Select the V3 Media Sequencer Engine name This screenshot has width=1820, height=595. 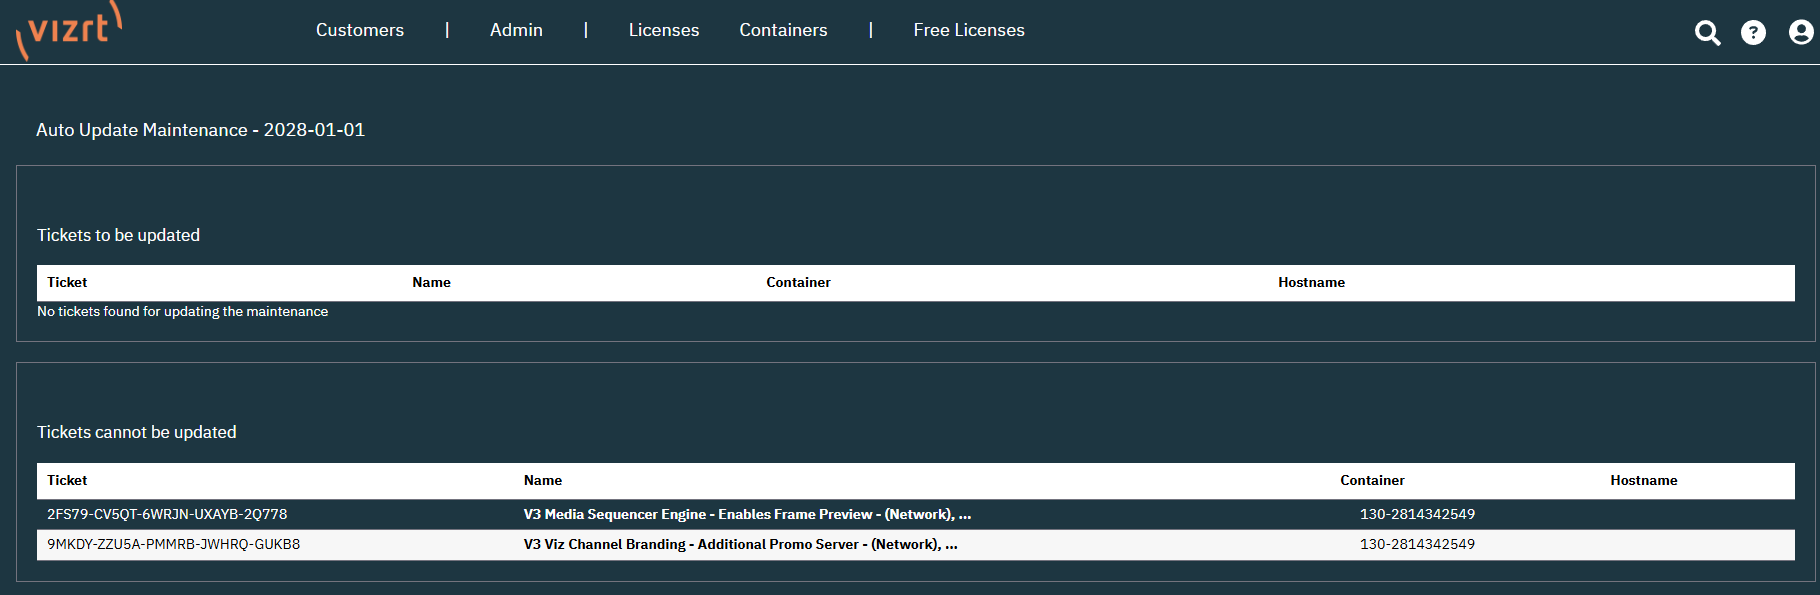pyautogui.click(x=747, y=514)
